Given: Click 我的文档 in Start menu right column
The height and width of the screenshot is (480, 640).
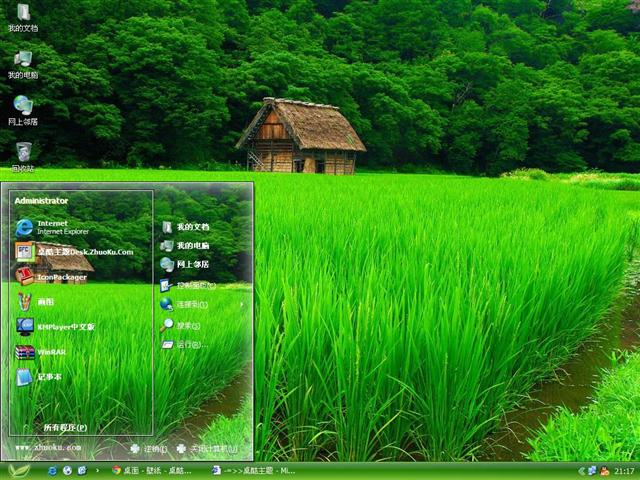Looking at the screenshot, I should [185, 227].
